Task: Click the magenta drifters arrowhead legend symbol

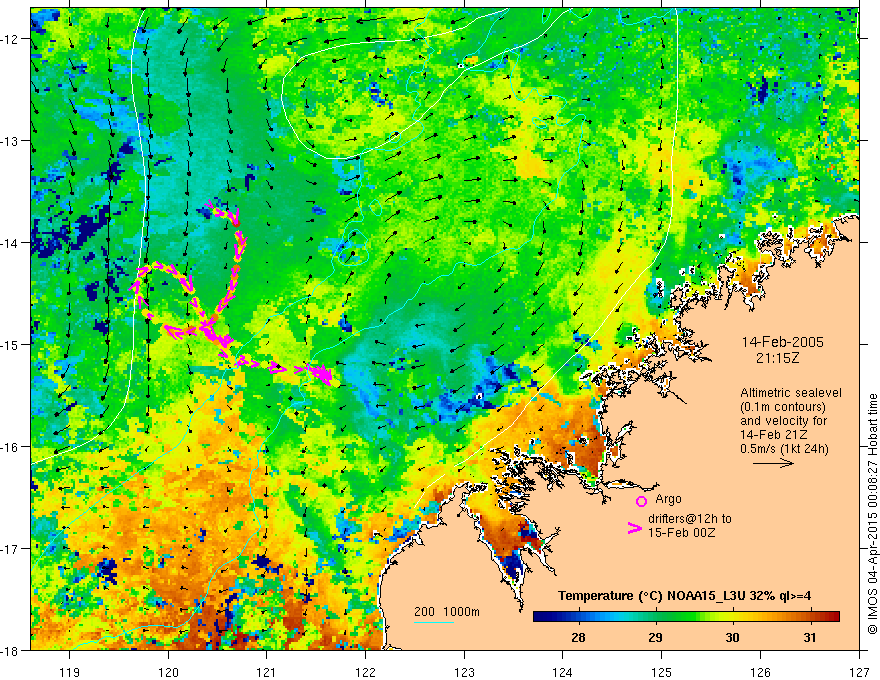Action: 634,527
